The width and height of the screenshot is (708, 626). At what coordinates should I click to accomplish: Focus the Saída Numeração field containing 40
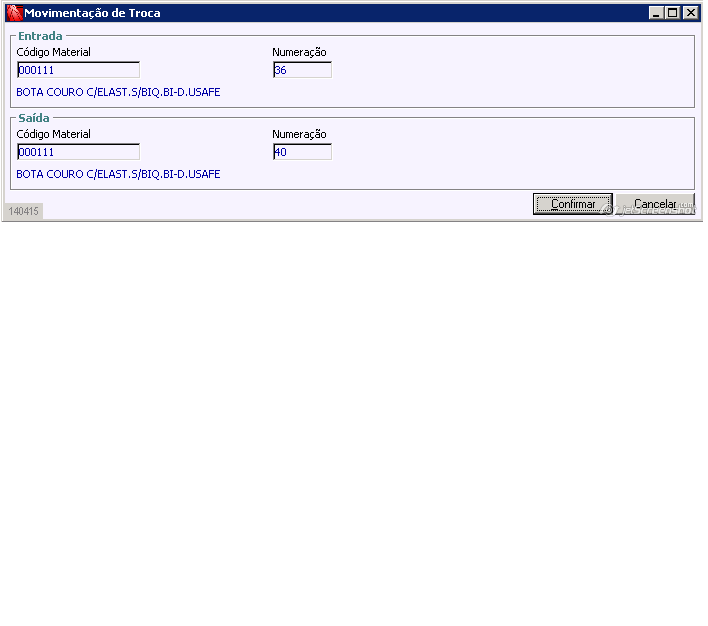click(x=302, y=152)
